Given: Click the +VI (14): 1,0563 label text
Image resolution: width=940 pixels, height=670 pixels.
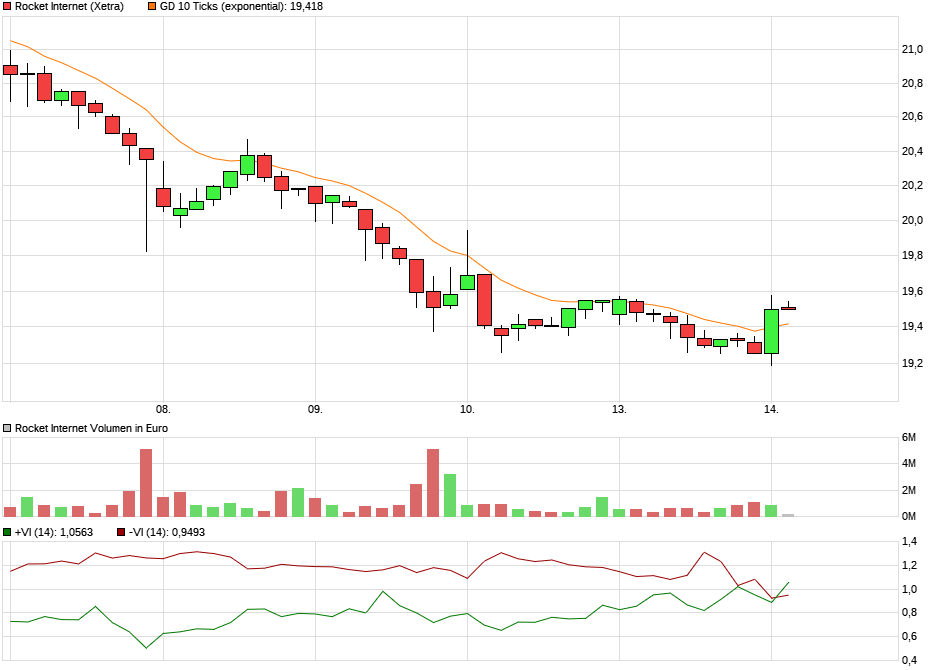Looking at the screenshot, I should pos(55,533).
